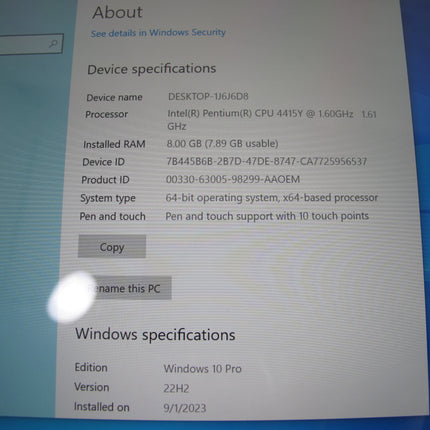Click the Device ID label
The image size is (430, 430).
click(103, 162)
